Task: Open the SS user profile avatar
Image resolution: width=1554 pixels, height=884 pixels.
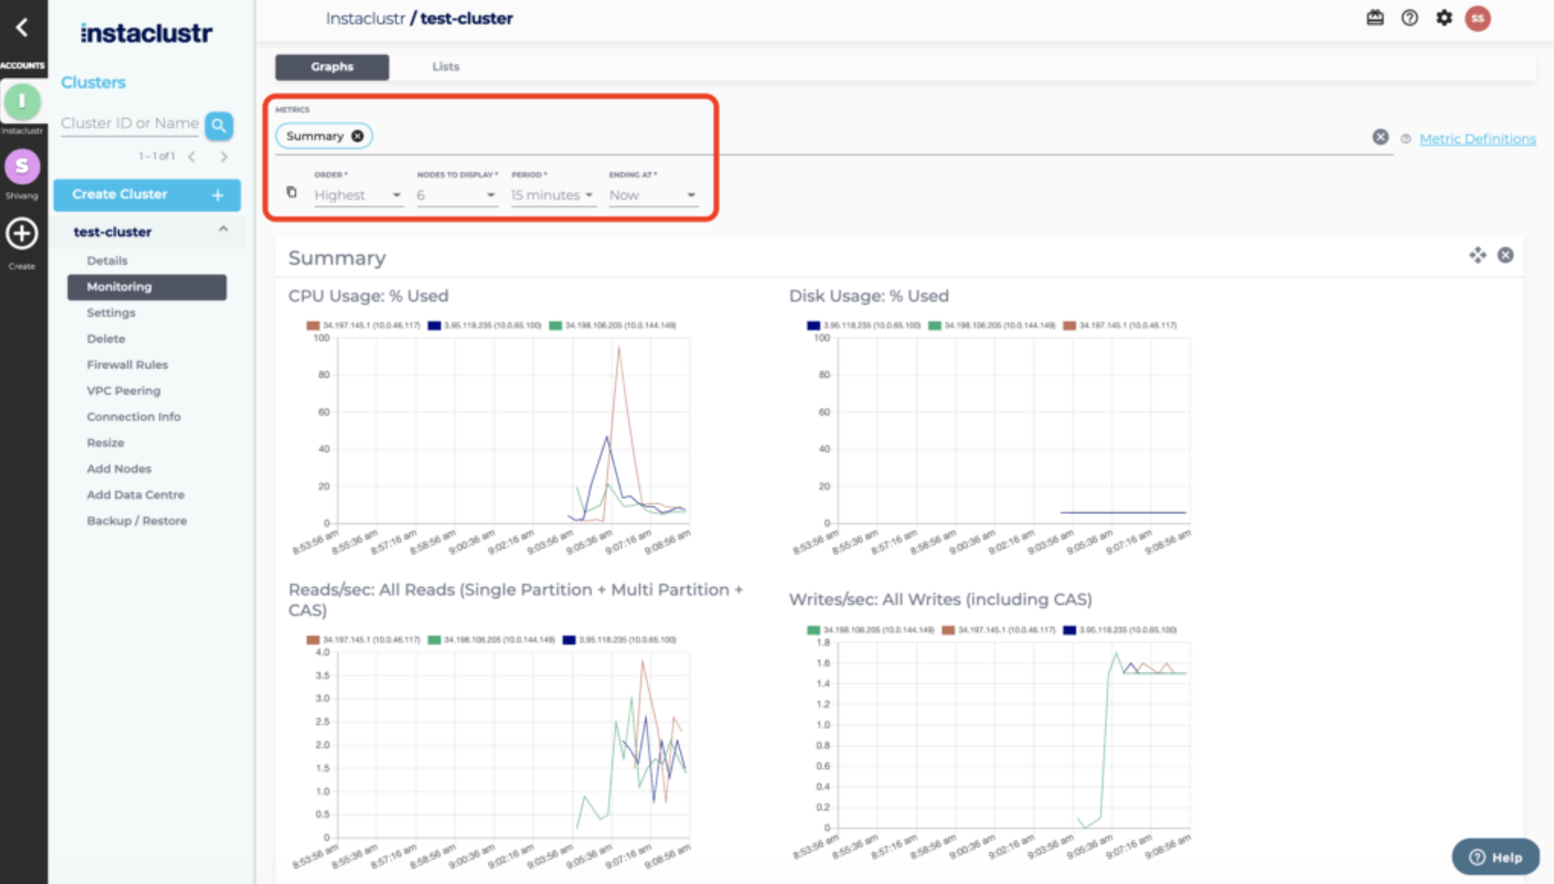Action: point(1478,18)
